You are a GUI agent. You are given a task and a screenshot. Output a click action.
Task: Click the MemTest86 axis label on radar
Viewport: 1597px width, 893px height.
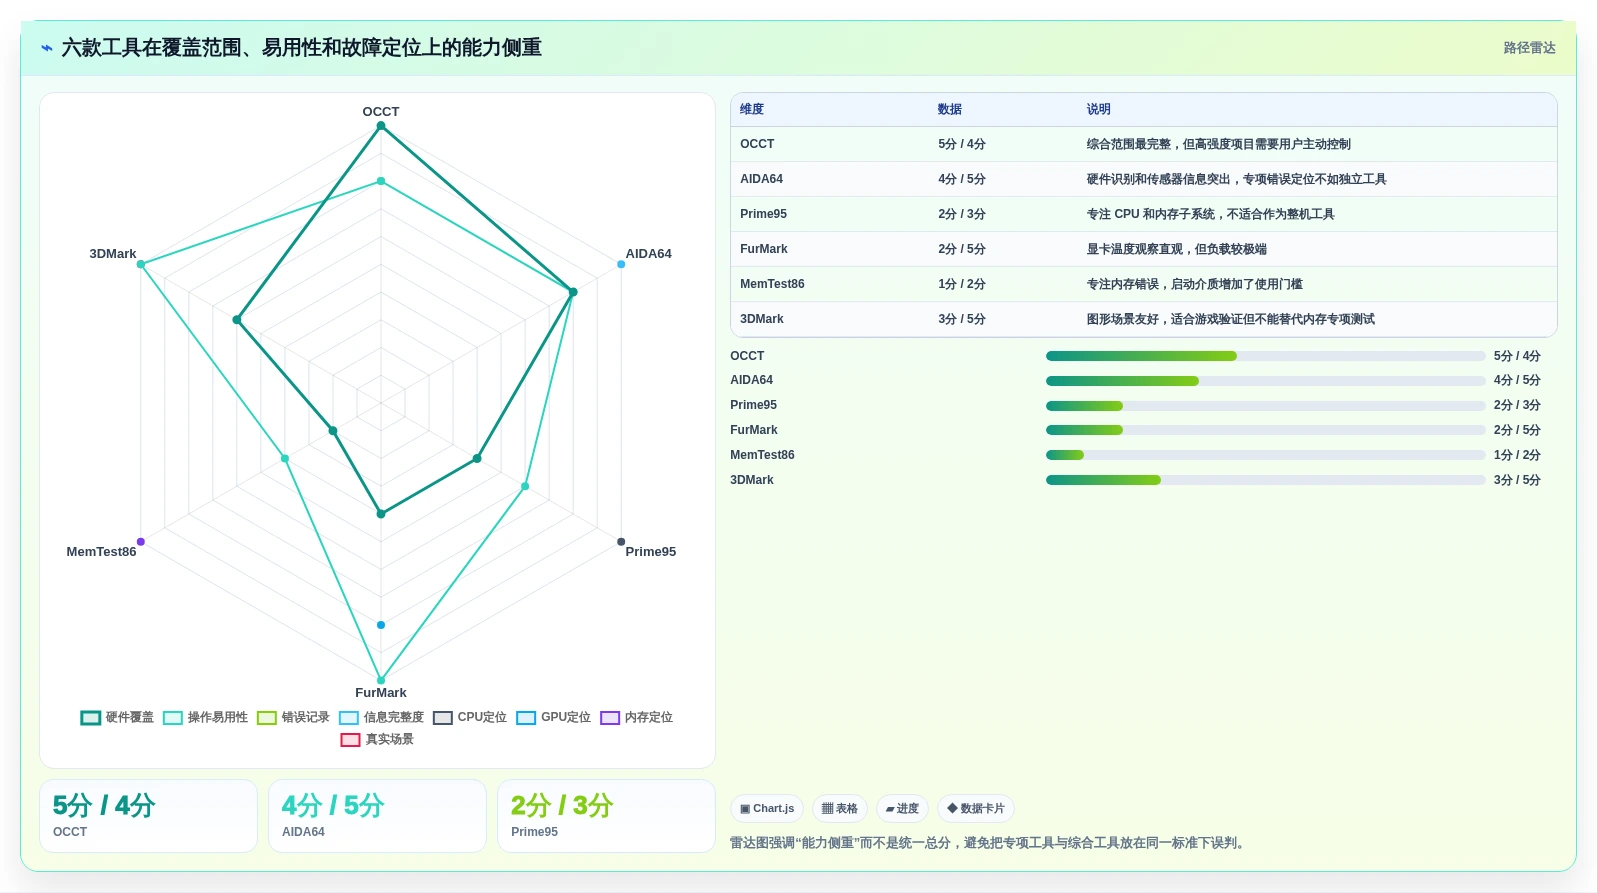pyautogui.click(x=101, y=552)
